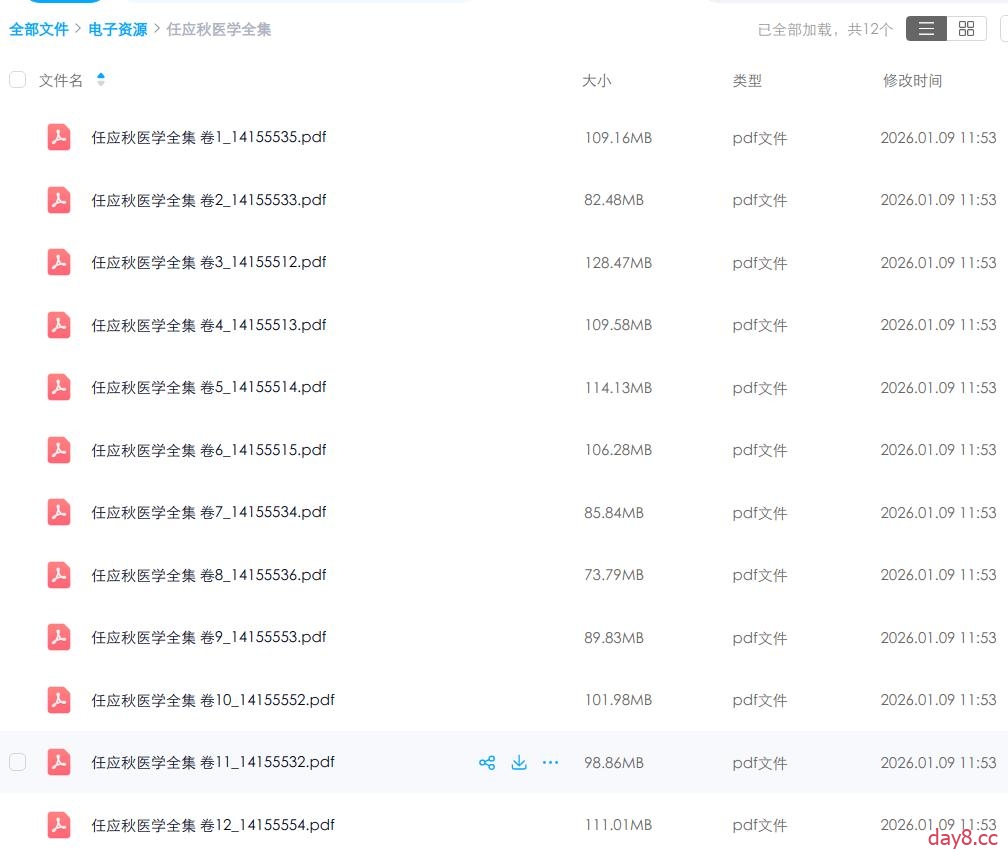Switch to grid view layout

coord(966,29)
